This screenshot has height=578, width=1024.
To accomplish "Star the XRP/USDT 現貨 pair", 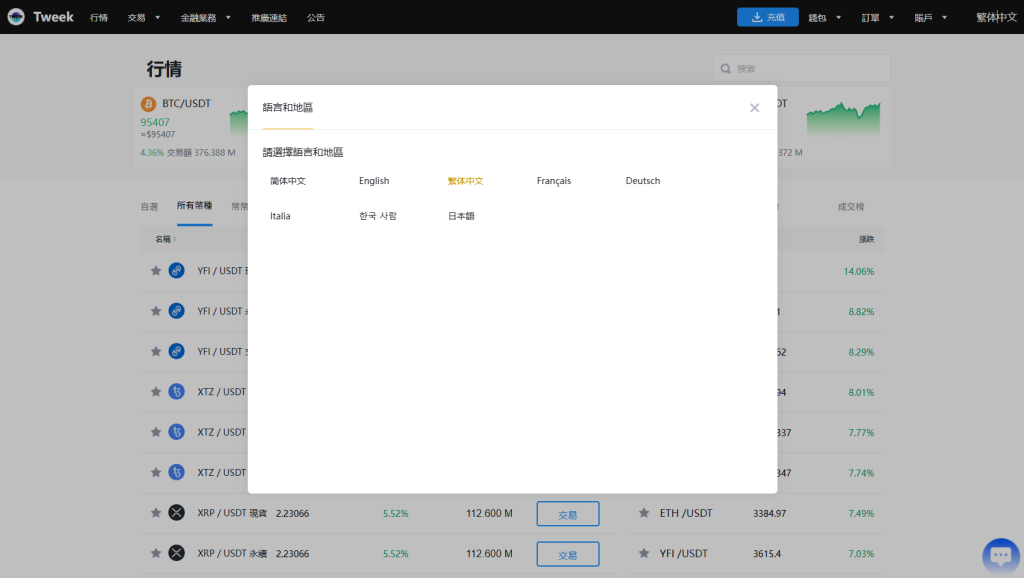I will coord(155,513).
